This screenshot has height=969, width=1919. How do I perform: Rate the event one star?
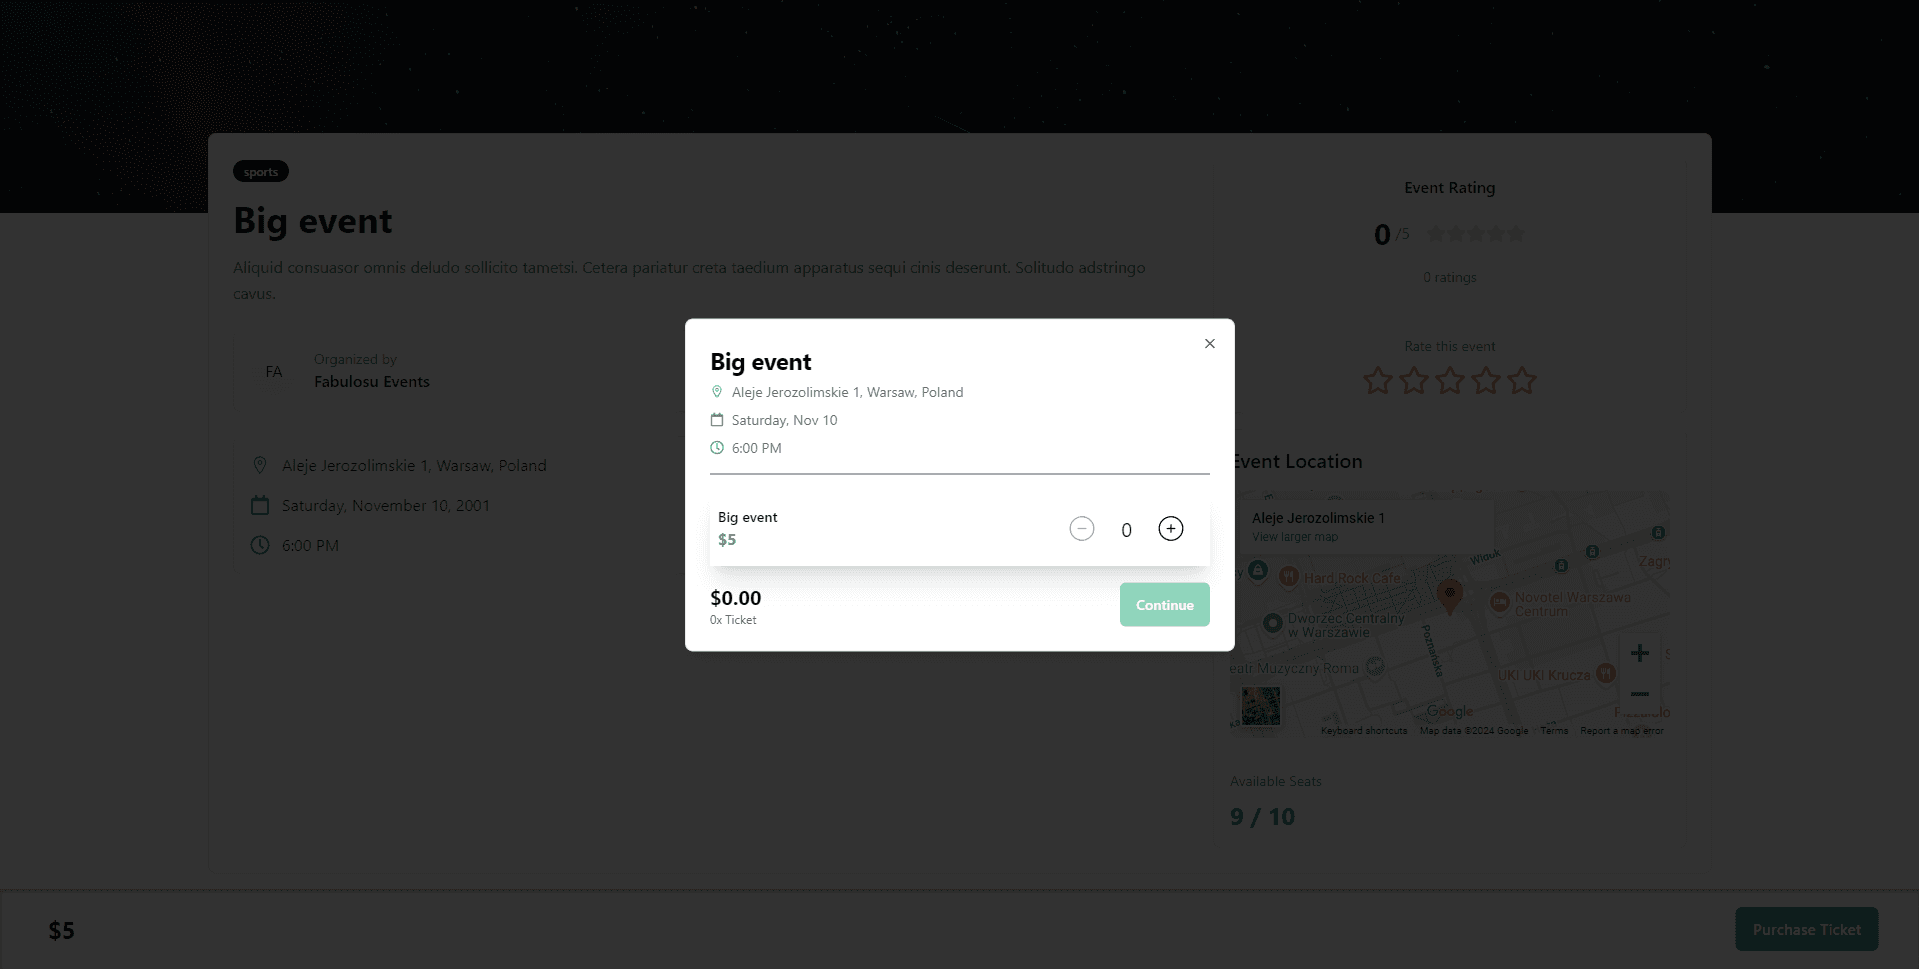click(1377, 380)
